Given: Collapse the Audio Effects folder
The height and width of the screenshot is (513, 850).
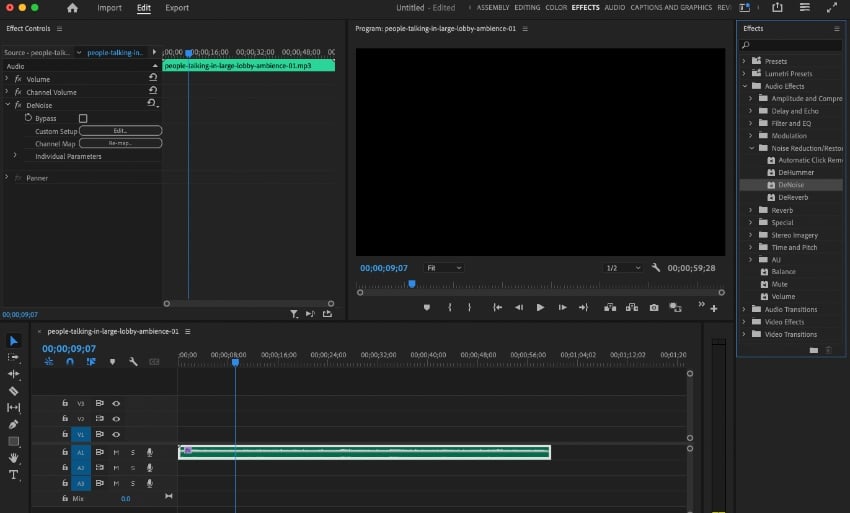Looking at the screenshot, I should point(744,86).
